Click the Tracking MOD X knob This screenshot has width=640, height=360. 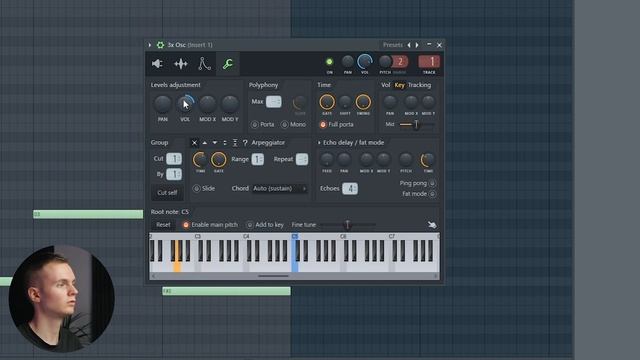click(x=411, y=102)
